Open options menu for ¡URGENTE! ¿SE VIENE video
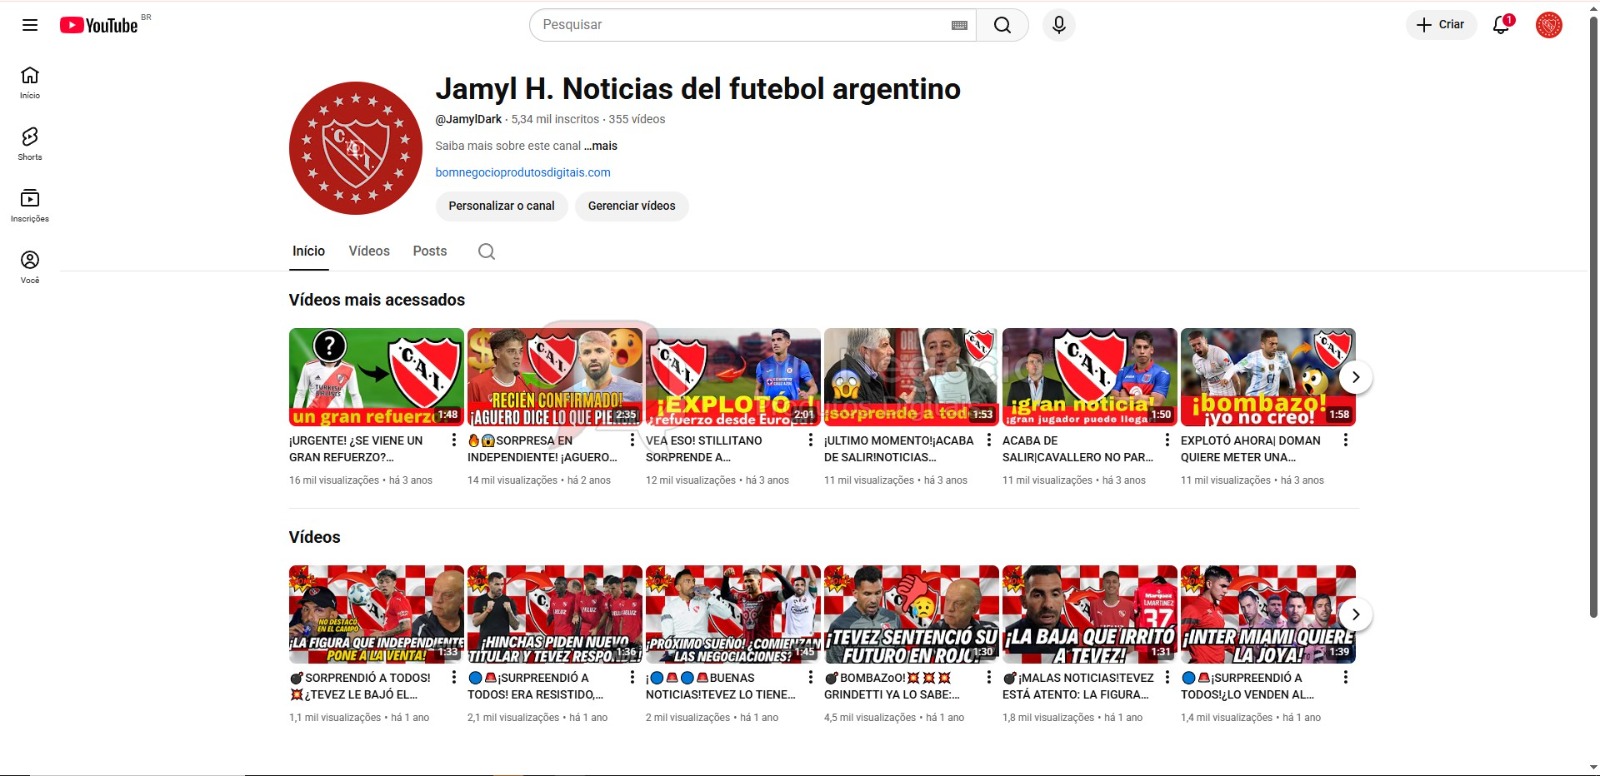 pyautogui.click(x=454, y=440)
